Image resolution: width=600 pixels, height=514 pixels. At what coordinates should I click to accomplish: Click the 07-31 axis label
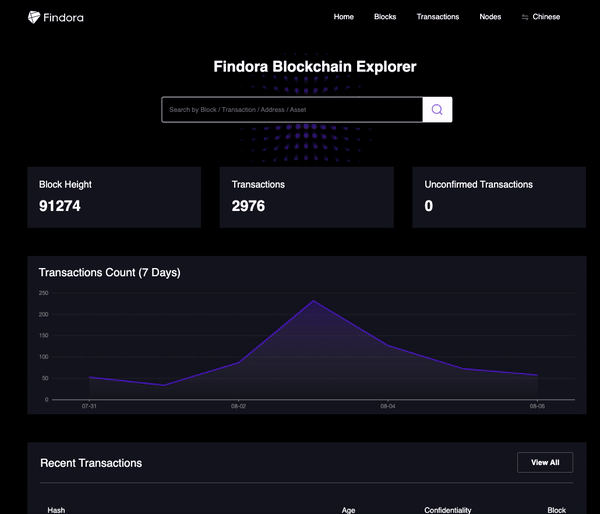point(89,406)
